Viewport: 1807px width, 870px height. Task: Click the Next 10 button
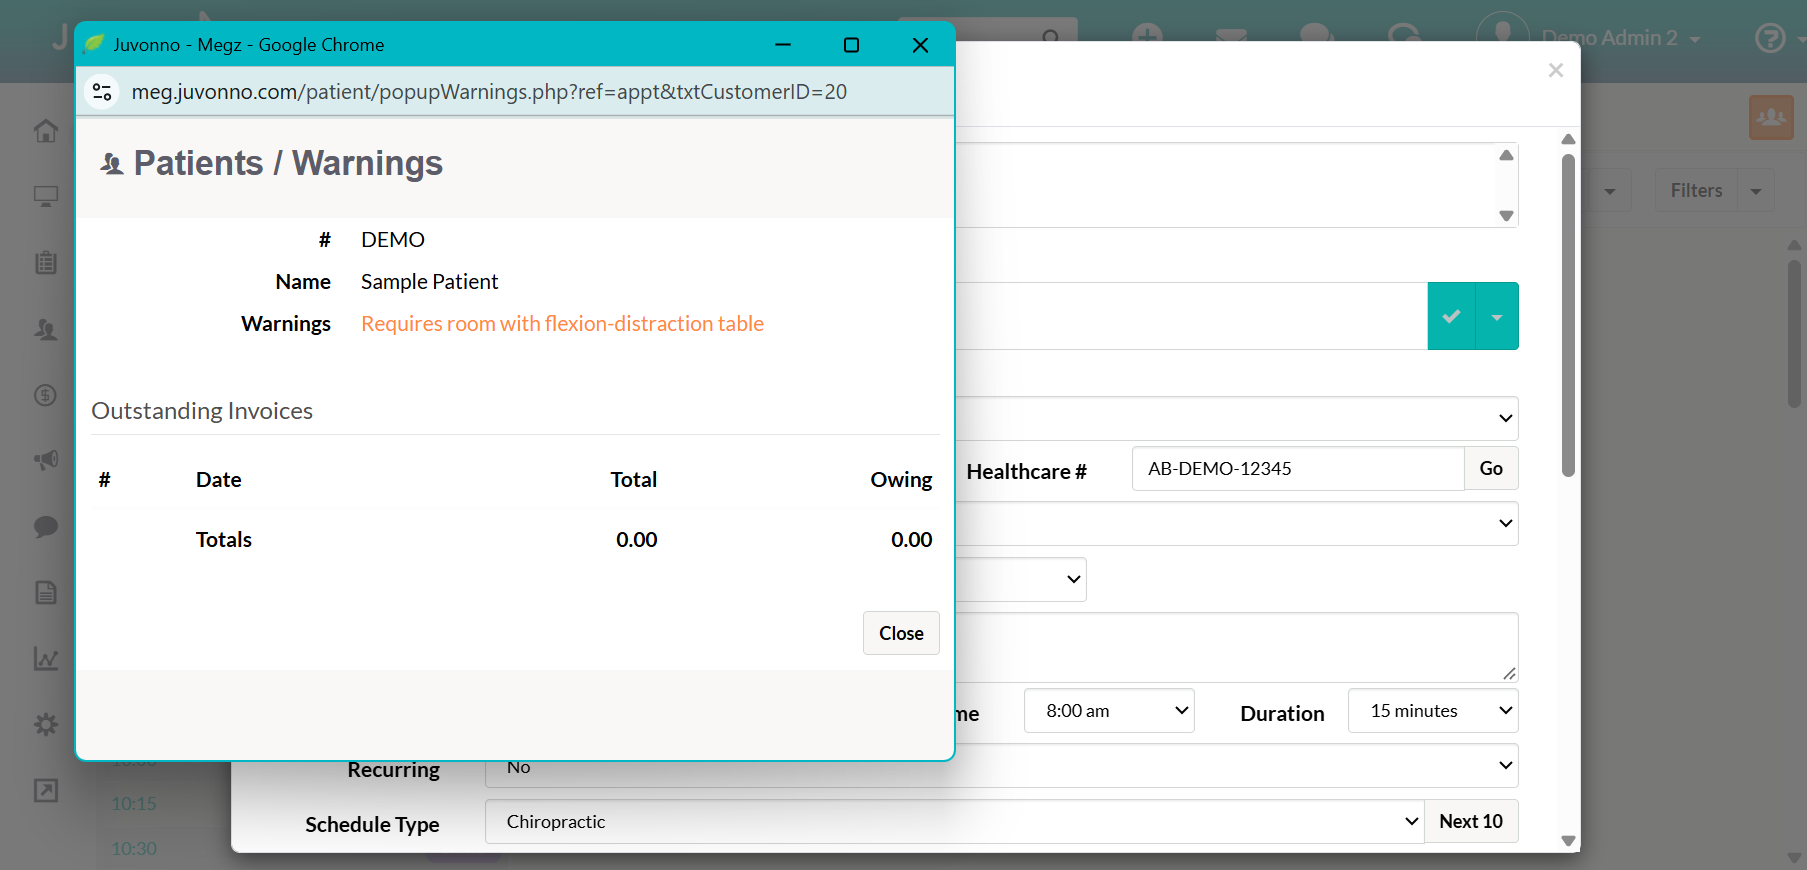(1471, 821)
